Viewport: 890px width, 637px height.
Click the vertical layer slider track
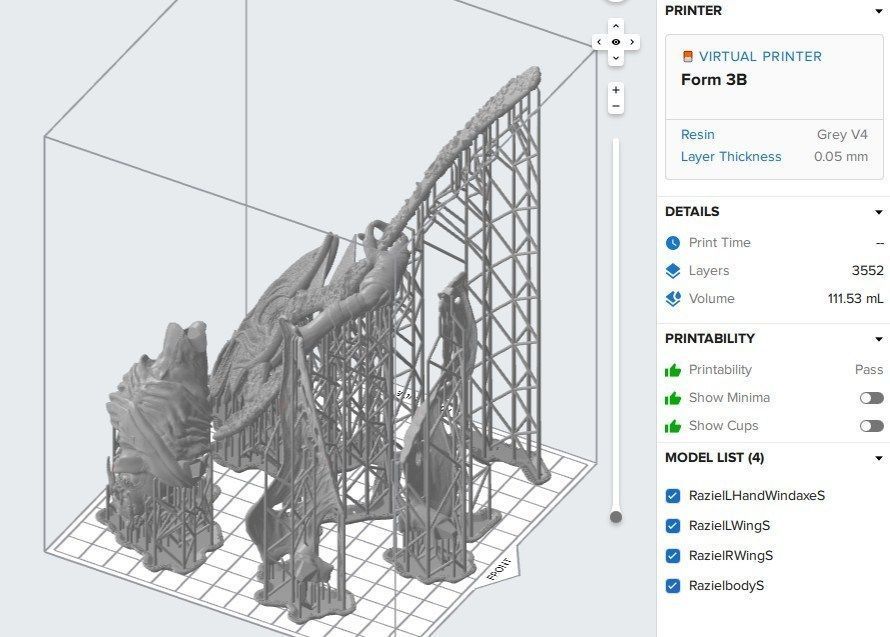coord(616,324)
